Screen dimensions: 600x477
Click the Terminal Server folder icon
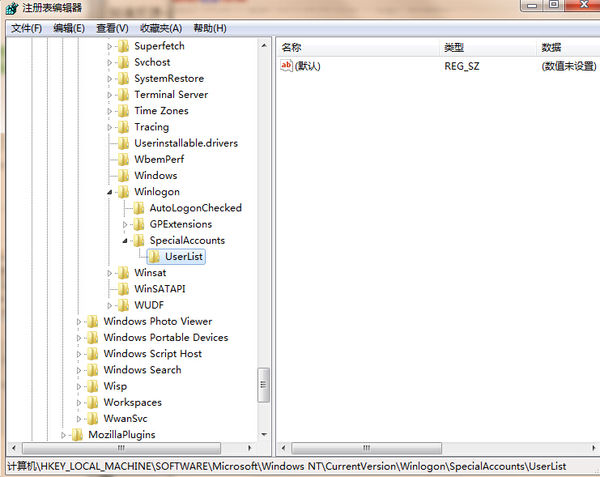123,94
